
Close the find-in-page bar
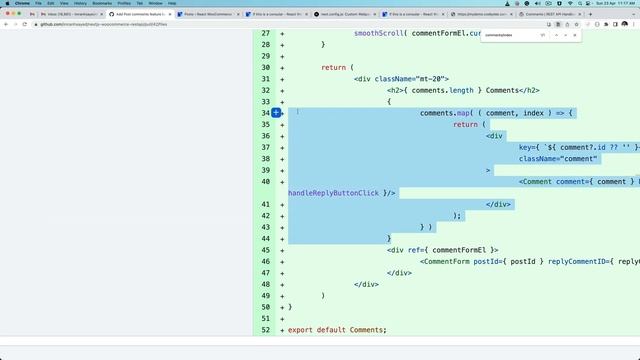(x=575, y=36)
